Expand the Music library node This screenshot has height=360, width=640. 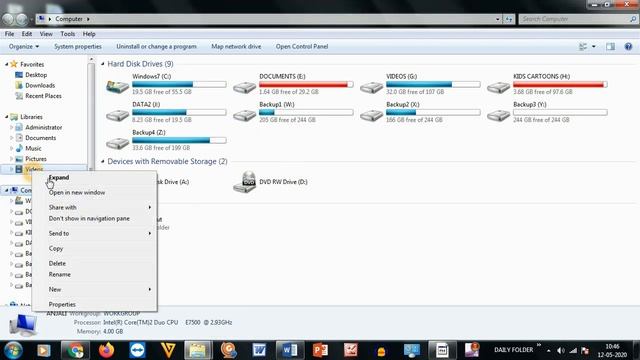pos(11,148)
